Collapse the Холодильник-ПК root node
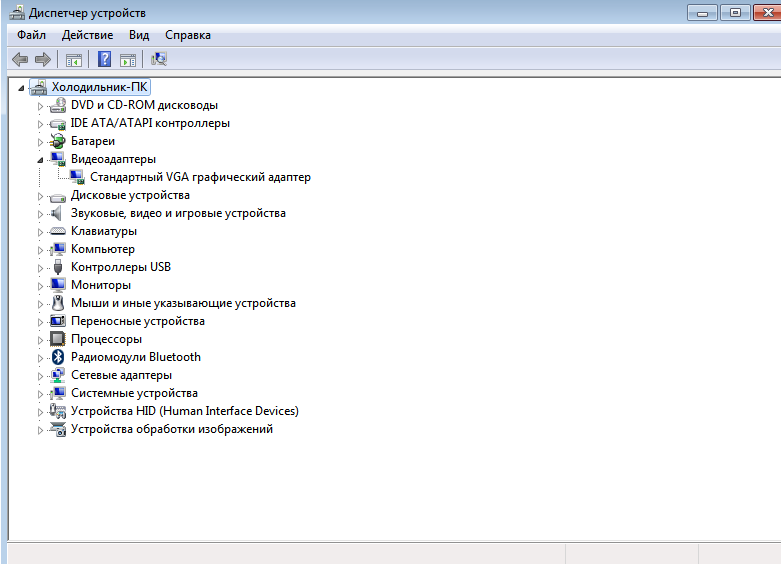 [x=21, y=88]
